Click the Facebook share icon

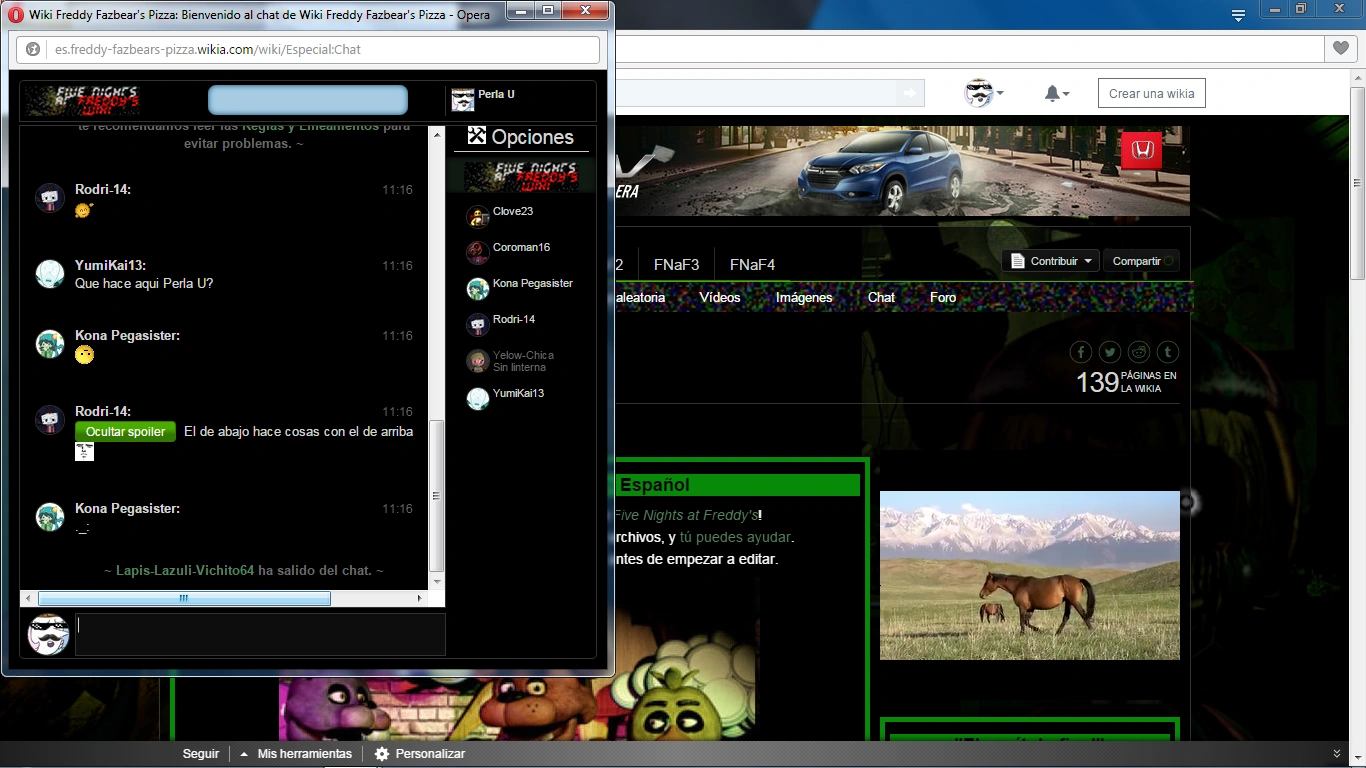point(1081,352)
